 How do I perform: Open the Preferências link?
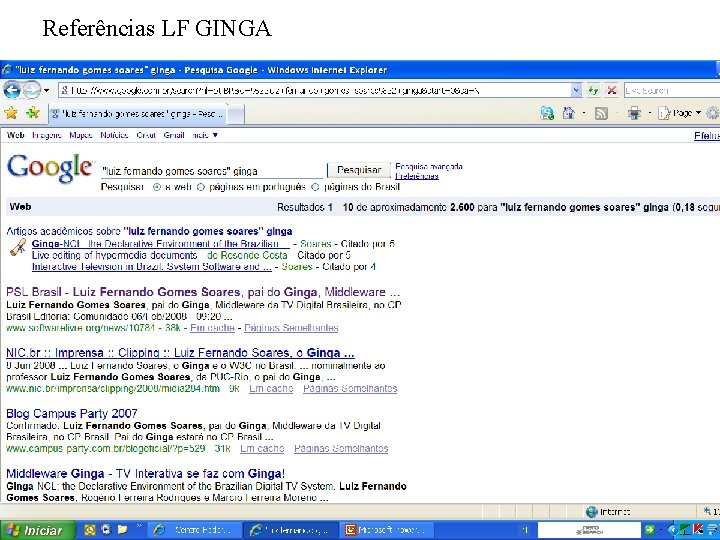(x=417, y=176)
